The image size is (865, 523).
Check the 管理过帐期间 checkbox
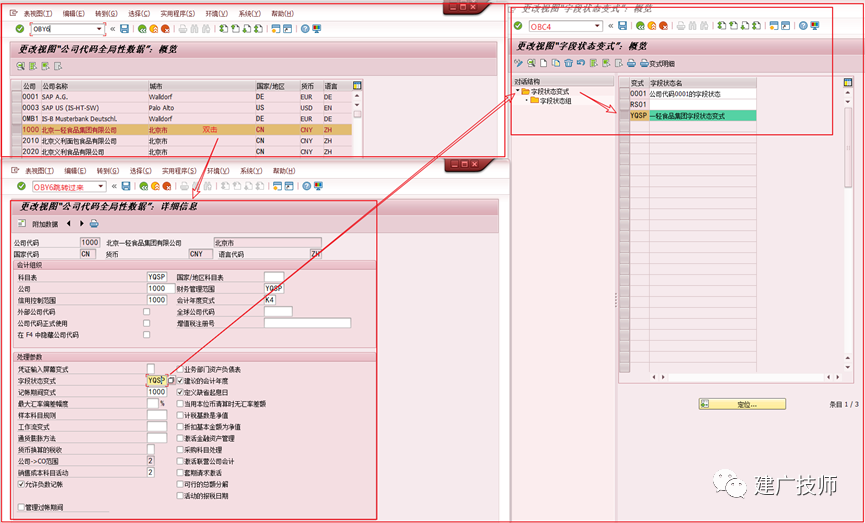click(x=21, y=507)
